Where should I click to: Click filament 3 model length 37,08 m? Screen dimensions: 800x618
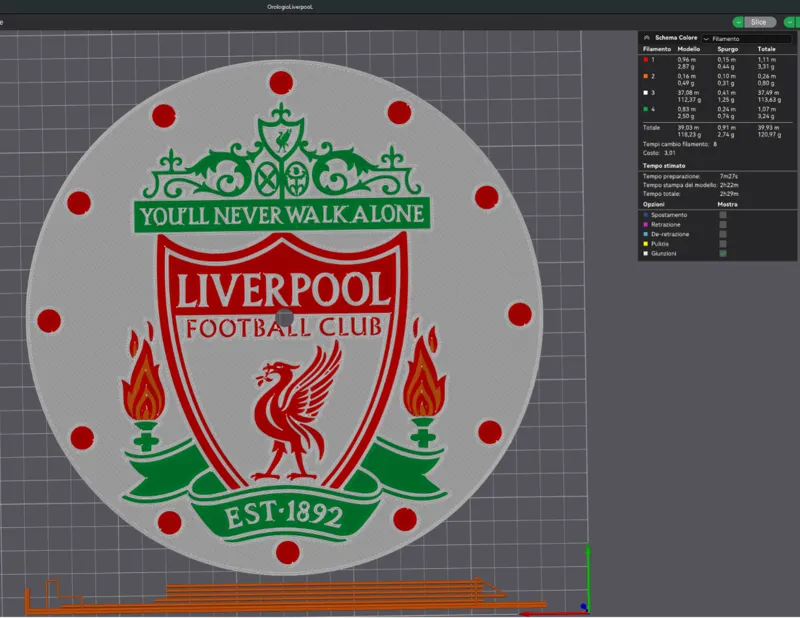(x=688, y=93)
